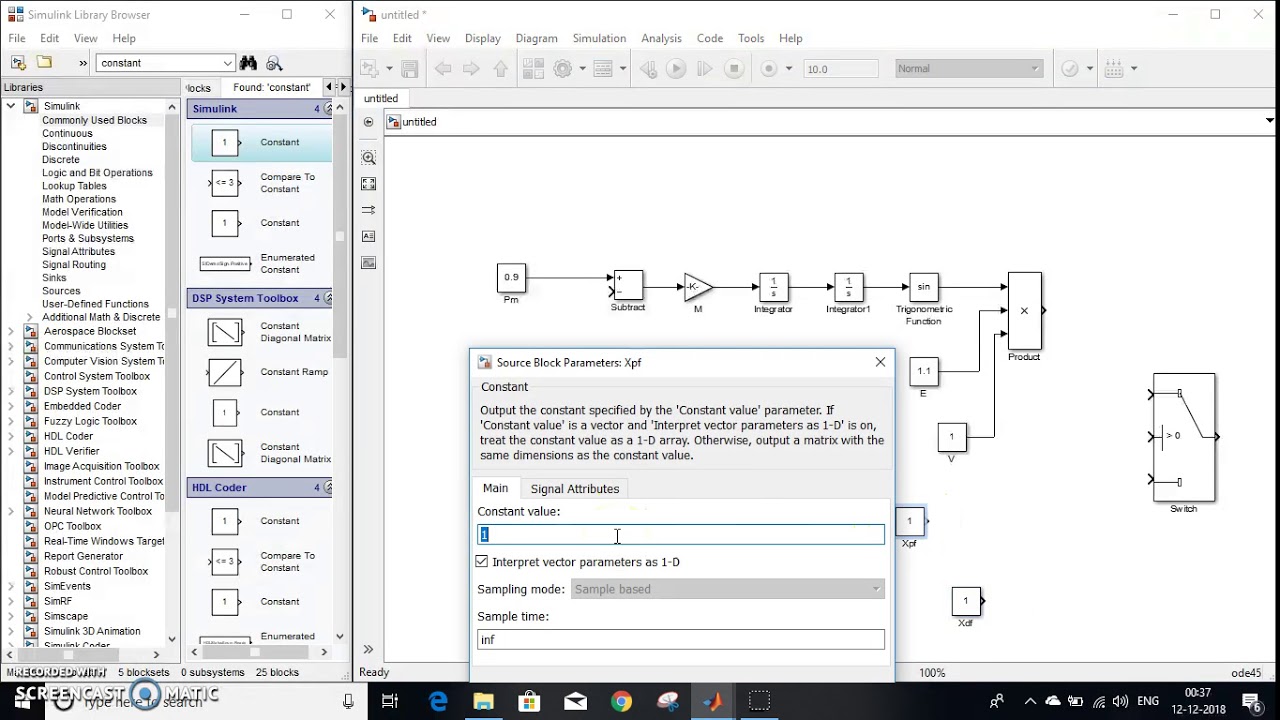Click the Annotation text palette icon
Screen dimensions: 1280x720
369,236
